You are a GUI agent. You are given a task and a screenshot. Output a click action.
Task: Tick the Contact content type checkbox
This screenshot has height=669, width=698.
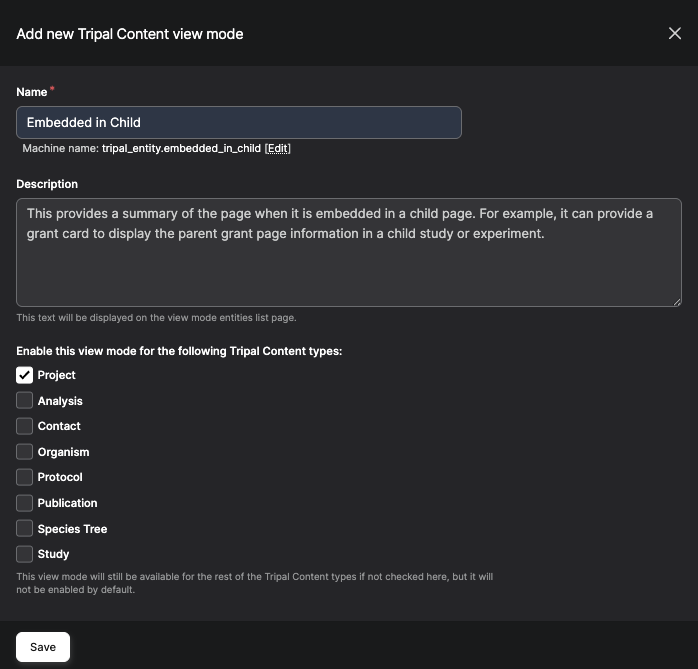pyautogui.click(x=24, y=426)
